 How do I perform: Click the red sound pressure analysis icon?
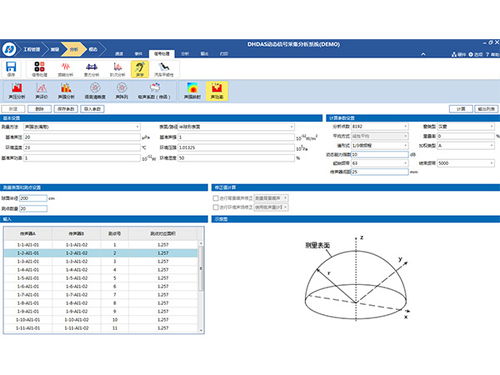[x=17, y=91]
